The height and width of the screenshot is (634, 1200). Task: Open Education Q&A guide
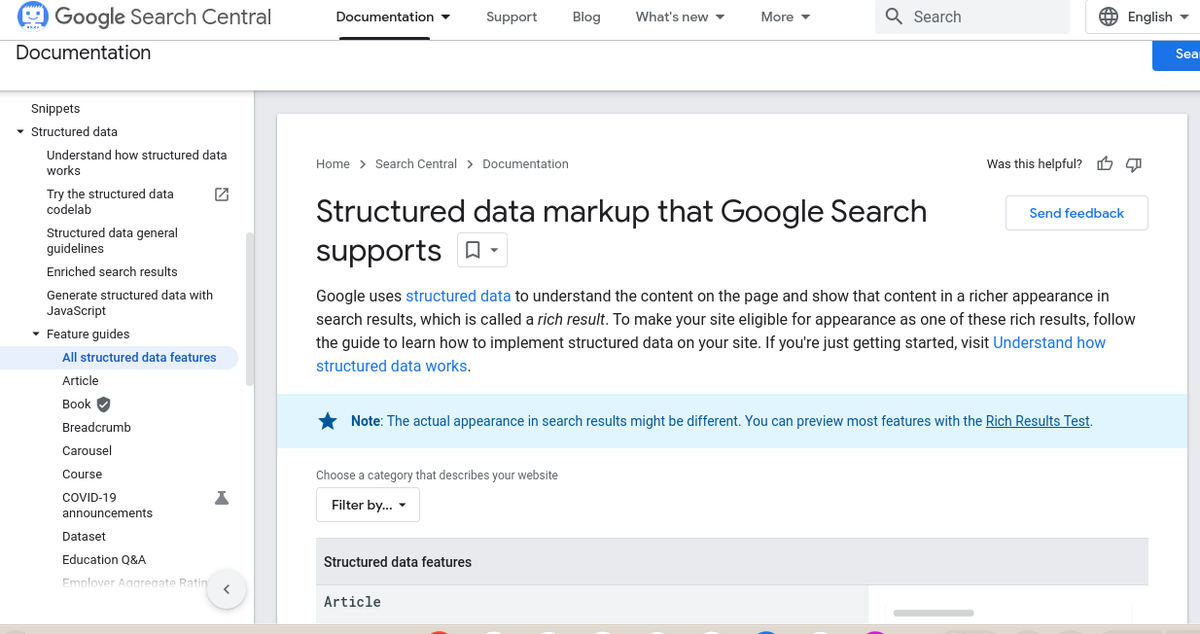pos(104,560)
